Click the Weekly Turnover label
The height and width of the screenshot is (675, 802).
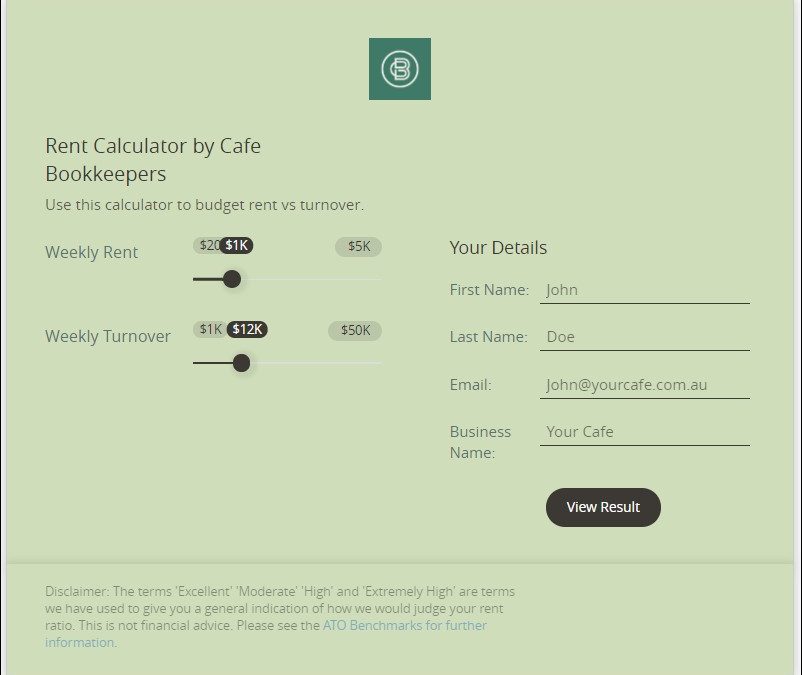click(x=108, y=336)
